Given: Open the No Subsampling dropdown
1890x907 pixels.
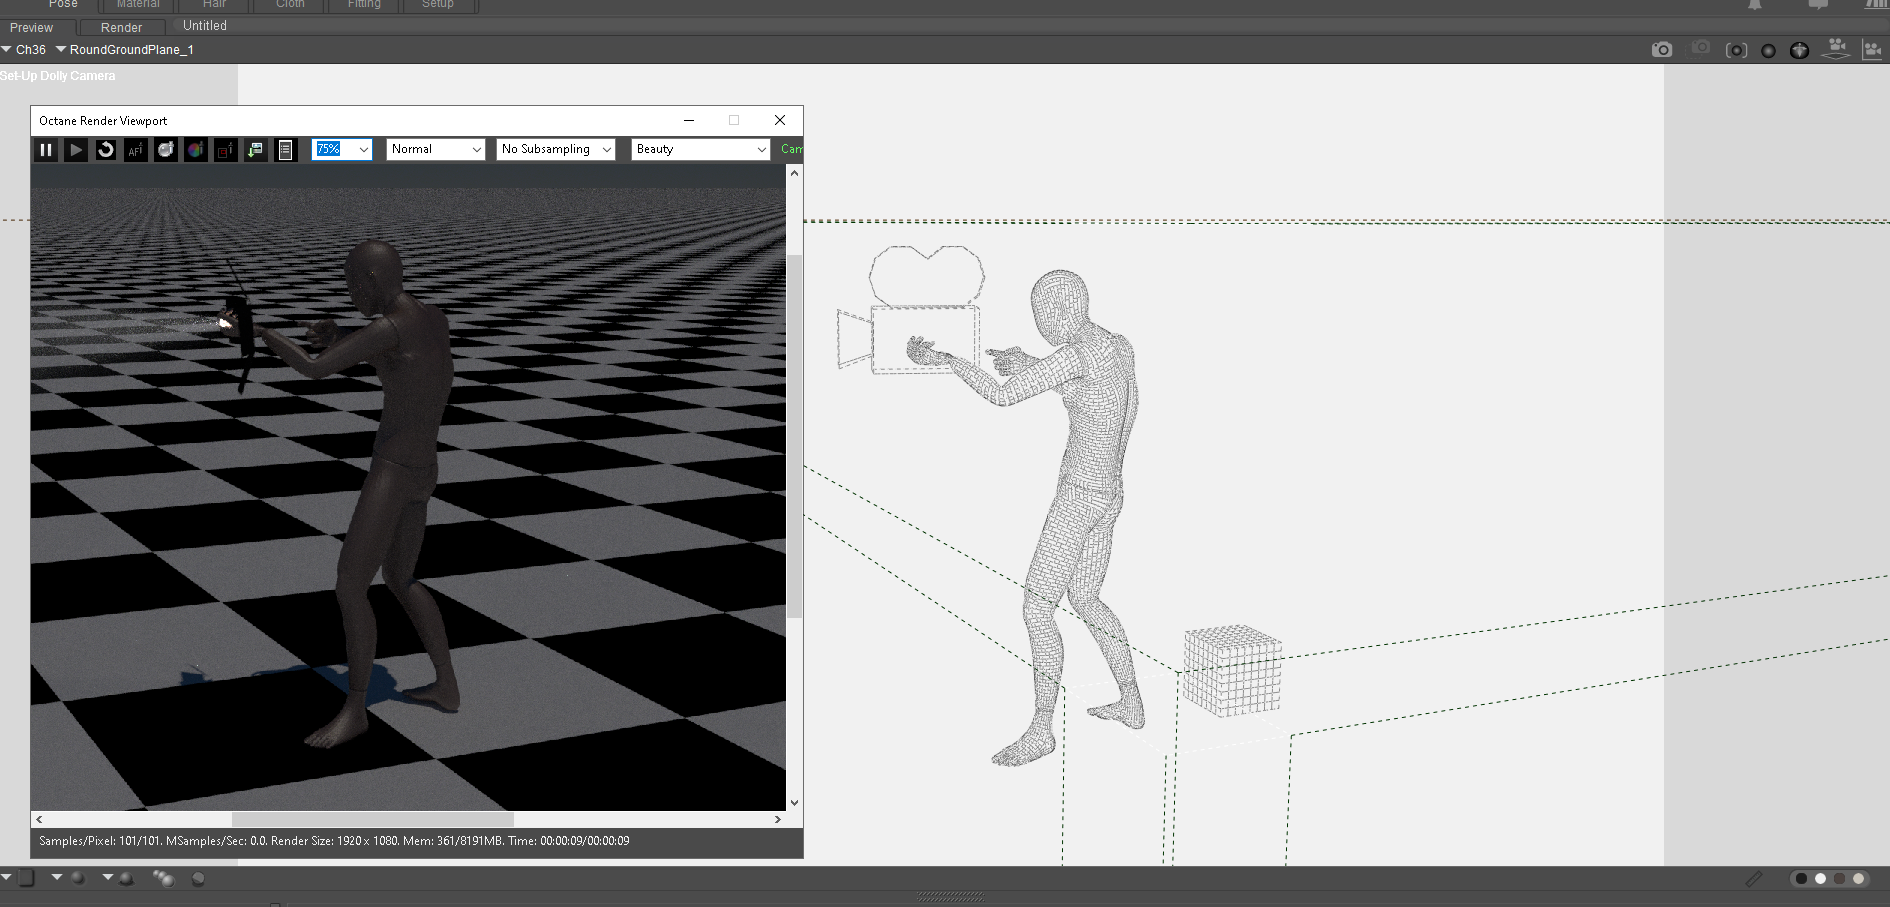Looking at the screenshot, I should 556,149.
